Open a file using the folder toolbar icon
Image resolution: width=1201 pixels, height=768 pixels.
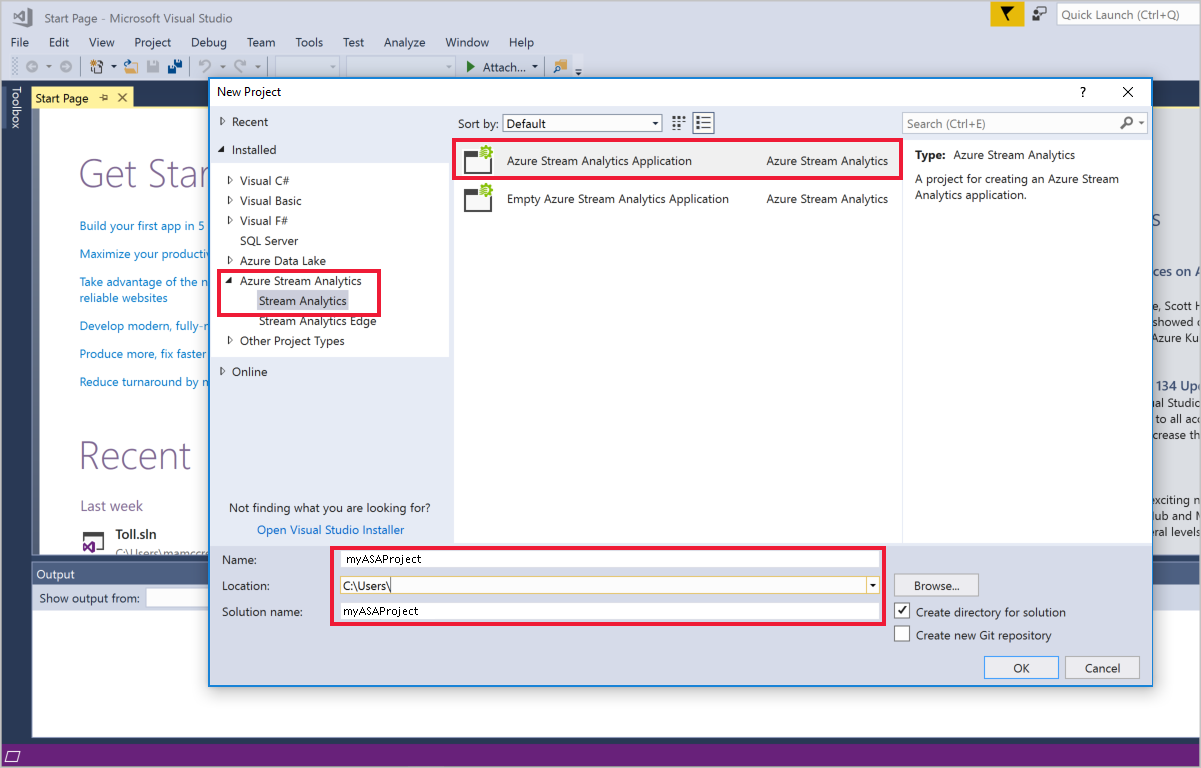(x=131, y=66)
